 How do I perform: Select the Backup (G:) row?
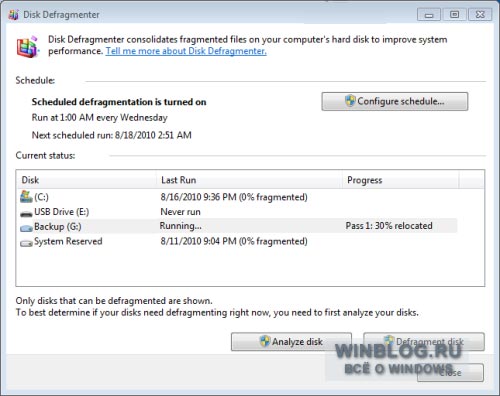(x=238, y=226)
